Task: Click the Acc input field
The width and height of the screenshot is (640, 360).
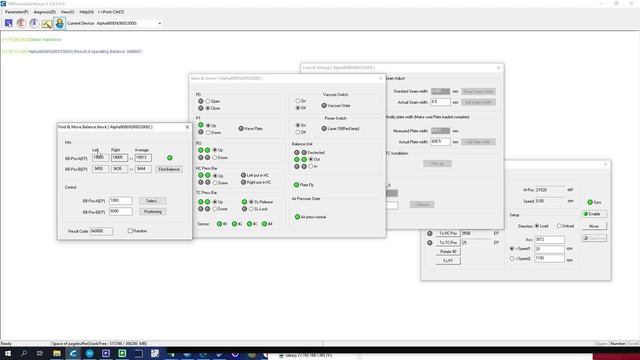Action: (549, 240)
